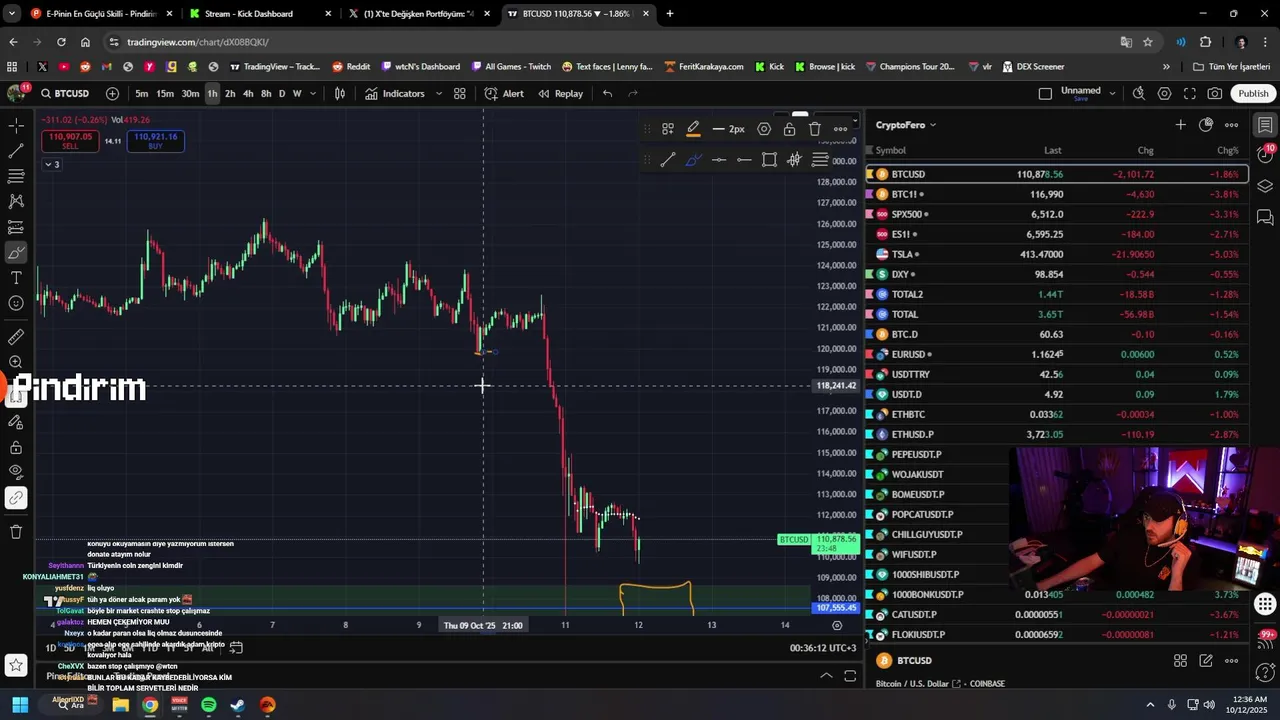Open the Fibonacci retracement tools
Screen dimensions: 1280x720
(16, 176)
